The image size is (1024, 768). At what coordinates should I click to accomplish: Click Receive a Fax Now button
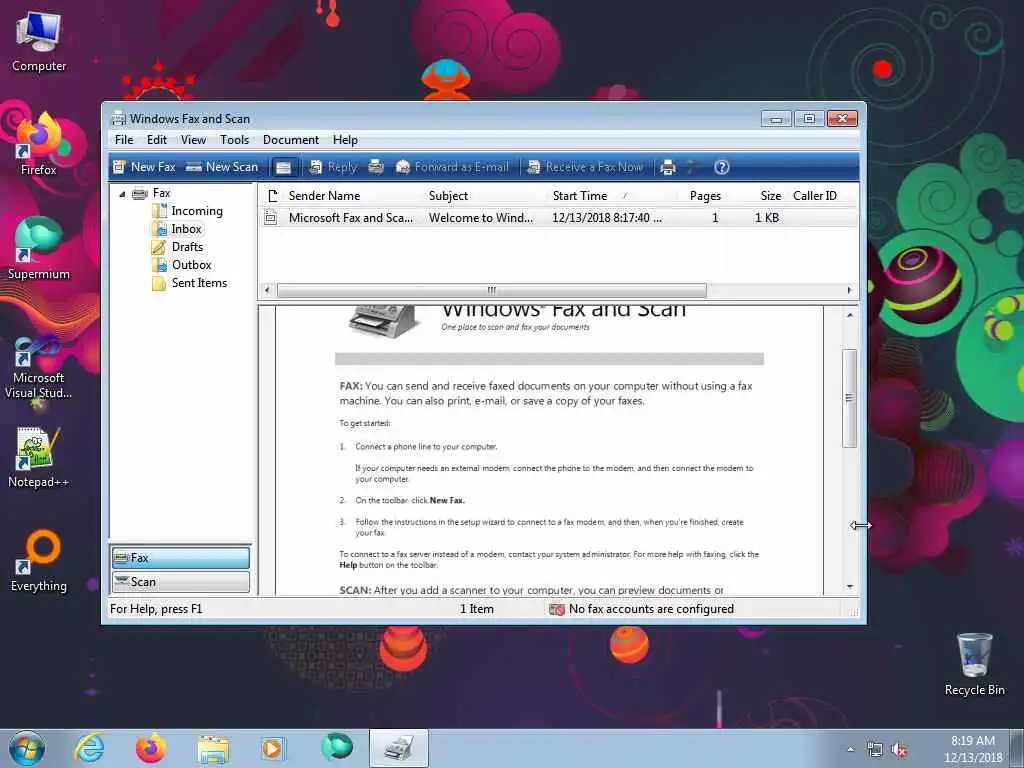[x=585, y=167]
